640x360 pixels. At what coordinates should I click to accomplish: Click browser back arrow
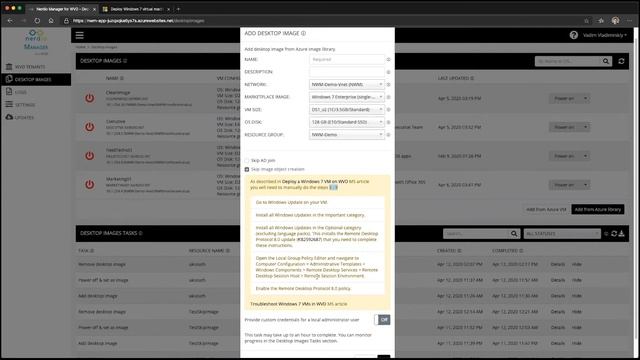(10, 20)
